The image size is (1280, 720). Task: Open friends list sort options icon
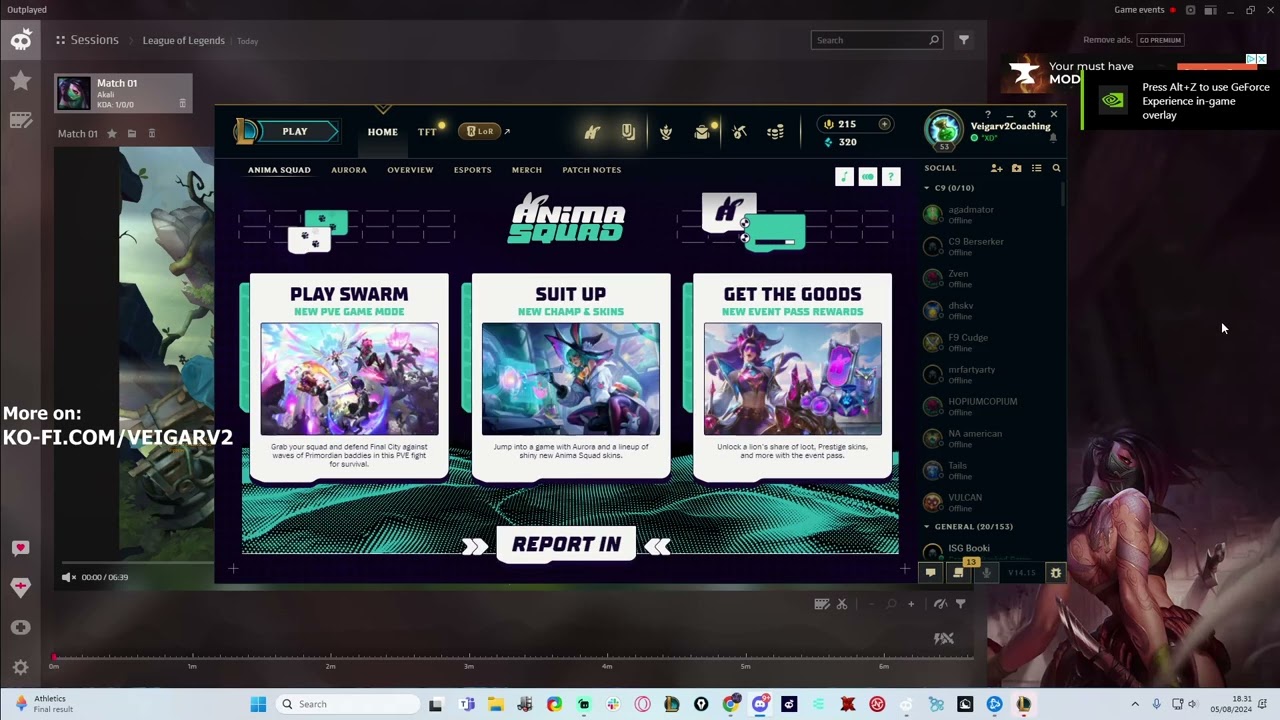1037,168
